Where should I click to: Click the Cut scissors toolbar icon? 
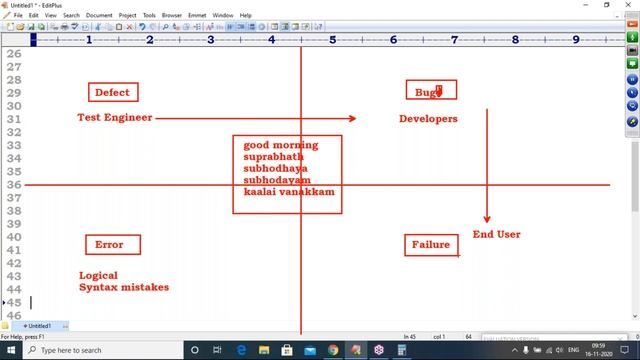pos(98,27)
